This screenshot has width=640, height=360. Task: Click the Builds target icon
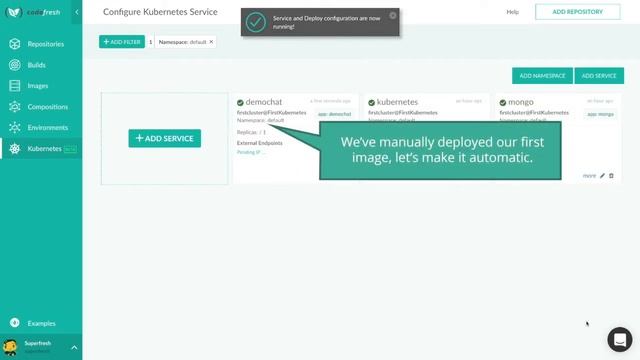click(x=15, y=64)
